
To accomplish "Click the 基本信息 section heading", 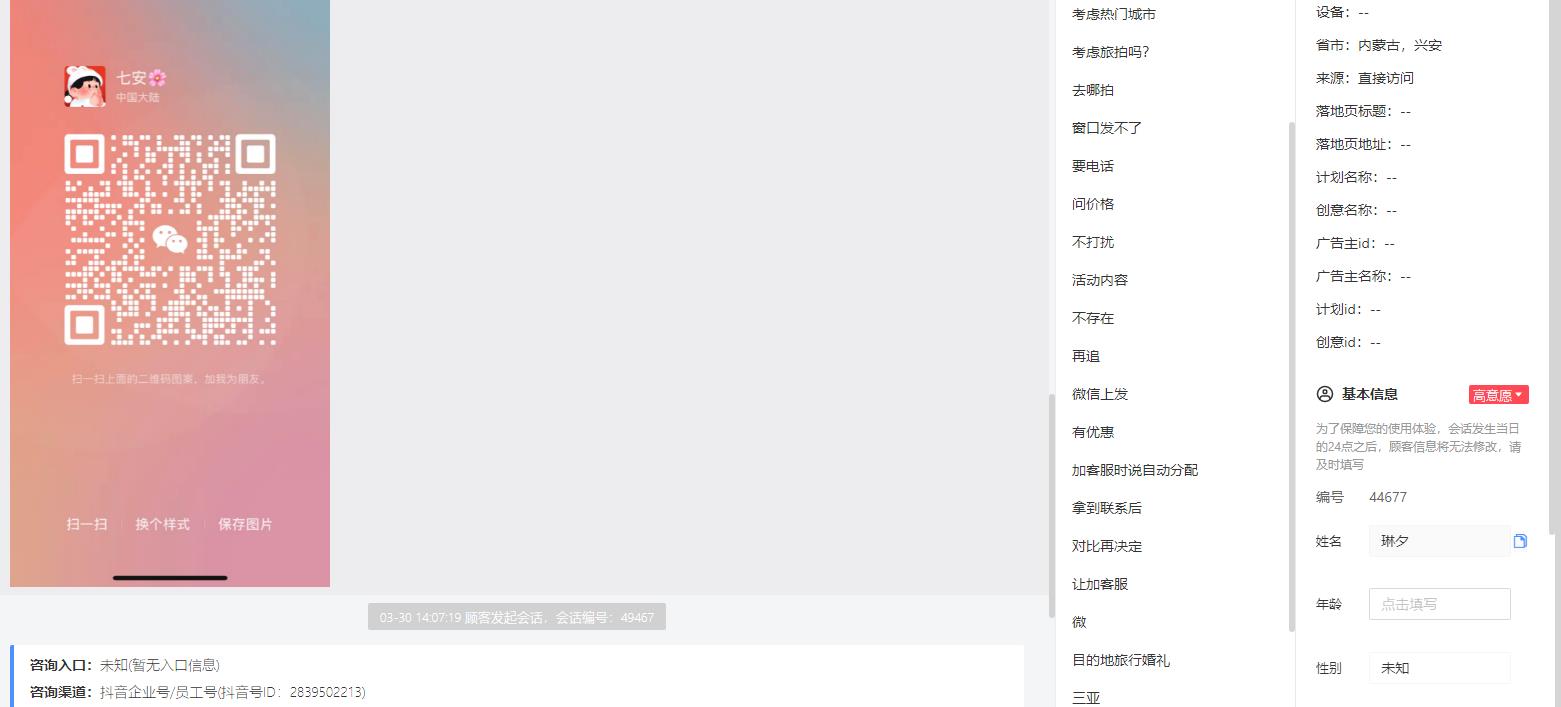I will click(x=1370, y=394).
